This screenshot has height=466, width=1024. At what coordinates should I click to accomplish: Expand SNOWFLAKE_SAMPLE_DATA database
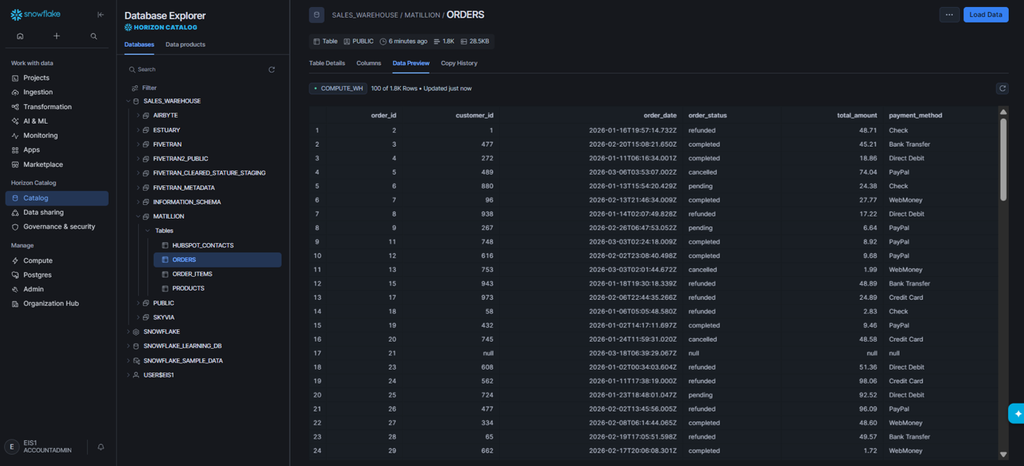(128, 360)
